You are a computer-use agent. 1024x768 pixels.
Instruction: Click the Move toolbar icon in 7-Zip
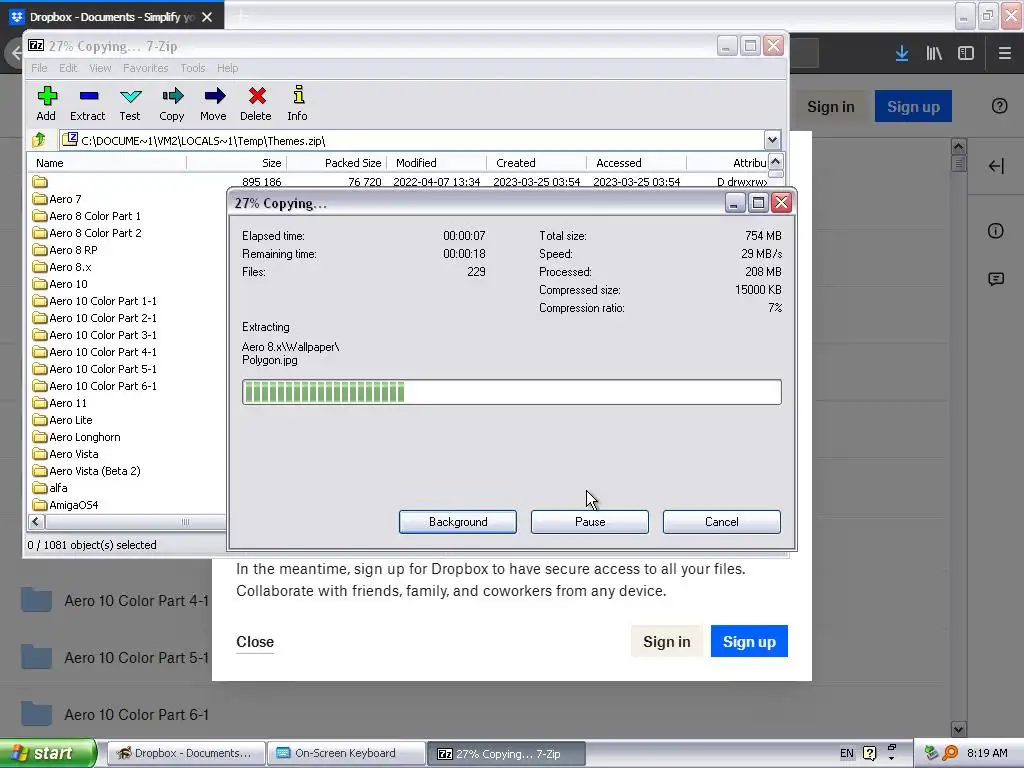click(214, 97)
